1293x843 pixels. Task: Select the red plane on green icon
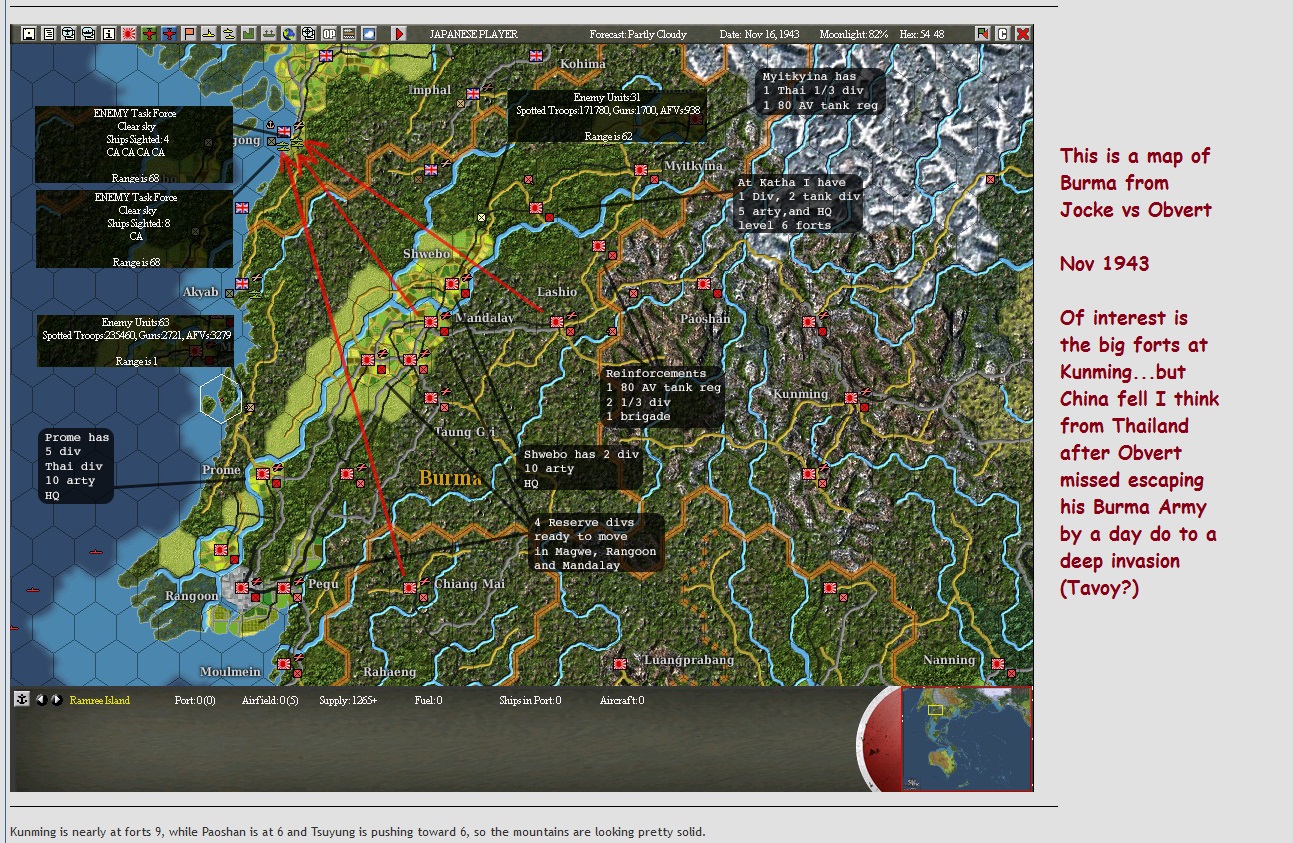click(x=148, y=34)
